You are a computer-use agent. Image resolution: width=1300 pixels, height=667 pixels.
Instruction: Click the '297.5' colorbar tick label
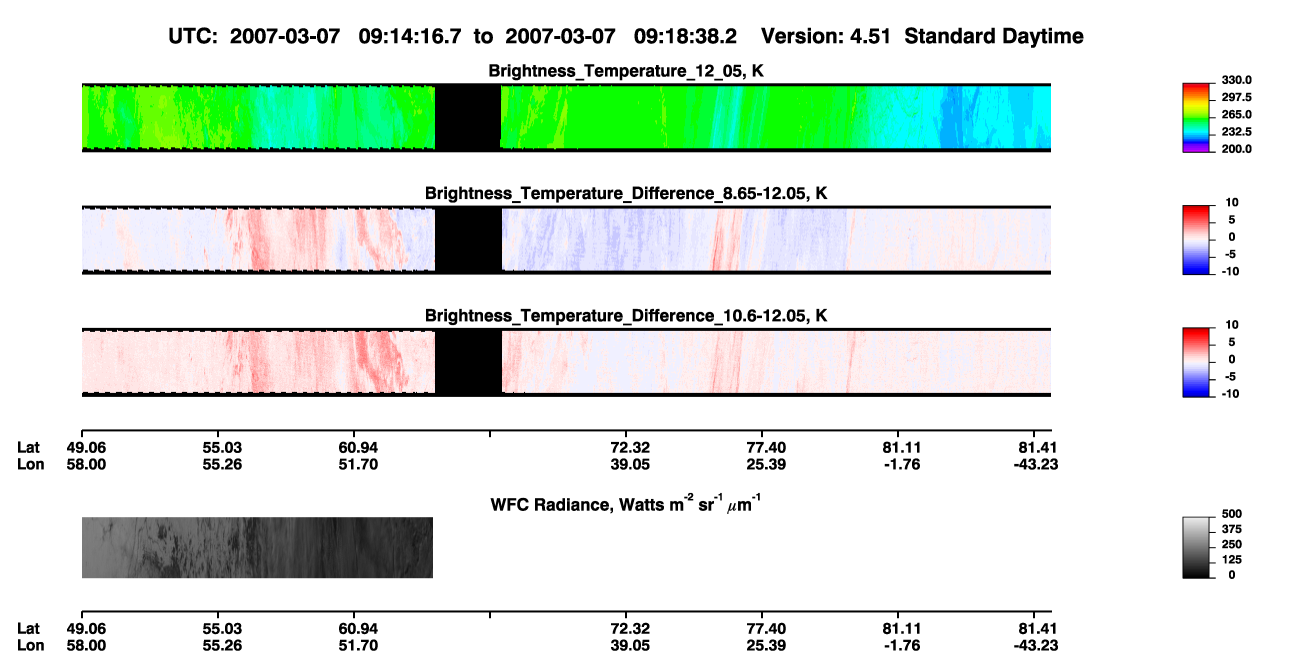(1238, 98)
